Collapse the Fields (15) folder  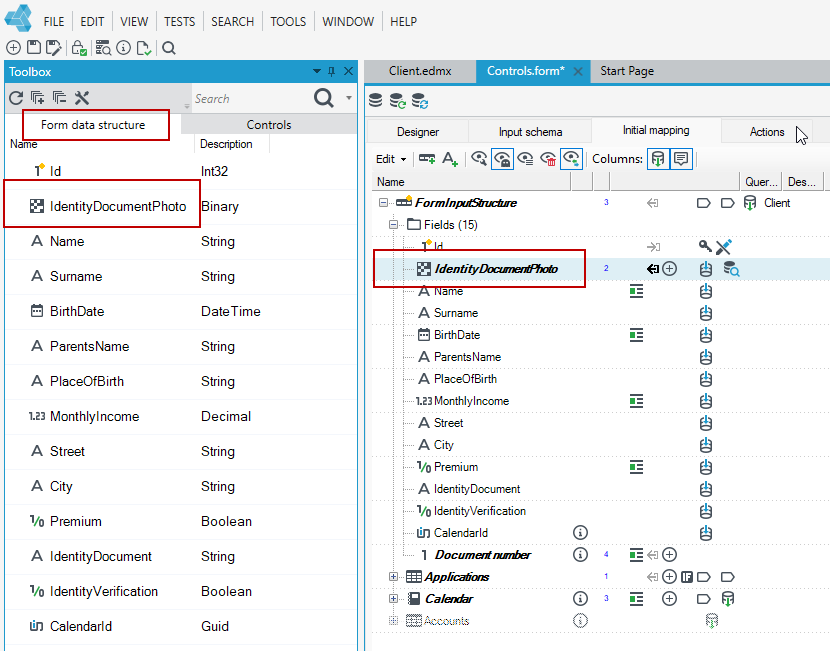point(393,224)
